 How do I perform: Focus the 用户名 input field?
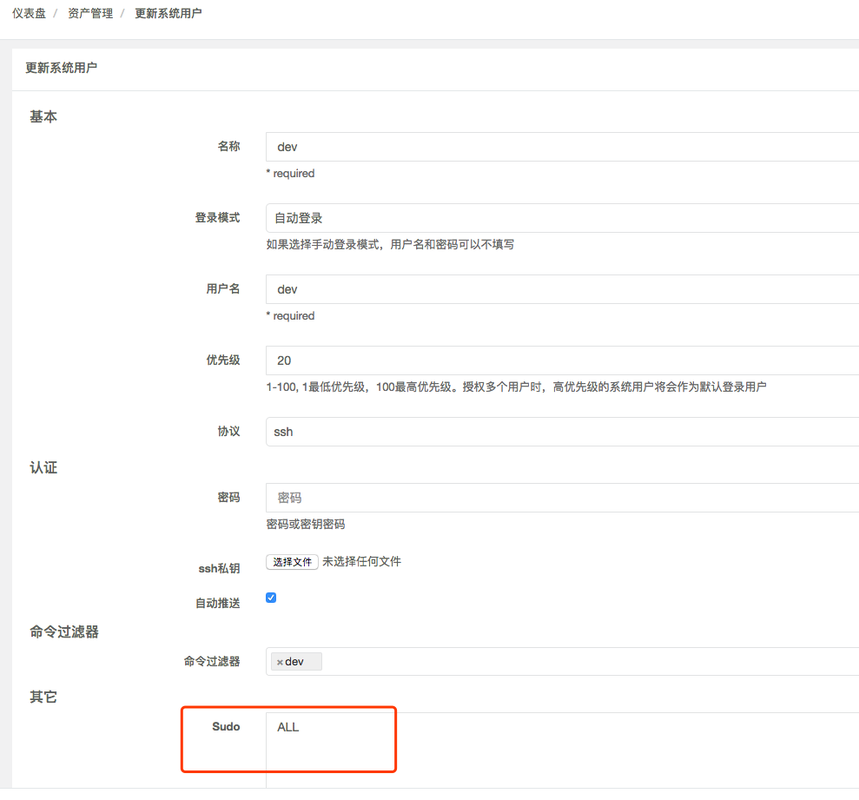click(562, 289)
